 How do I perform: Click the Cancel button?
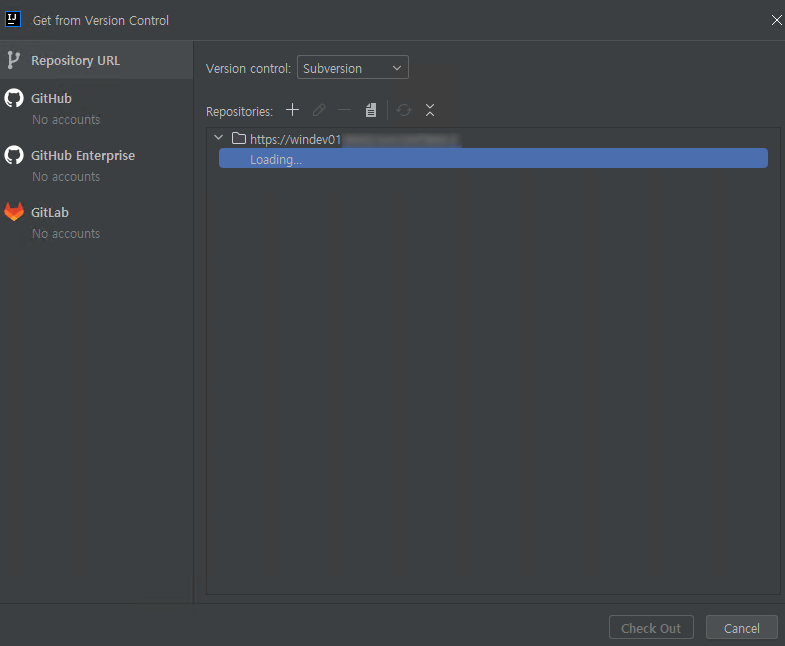point(741,627)
